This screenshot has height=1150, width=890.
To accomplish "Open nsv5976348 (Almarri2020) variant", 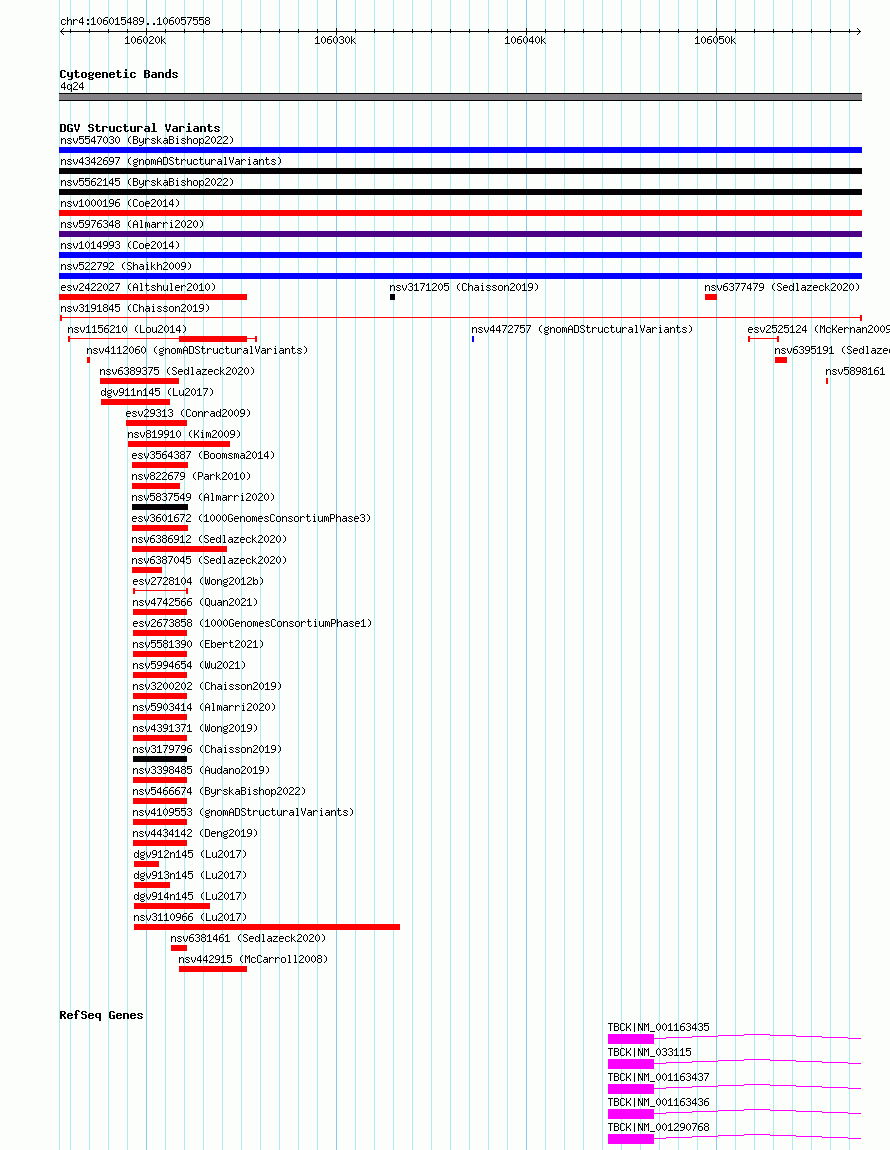I will tap(132, 224).
